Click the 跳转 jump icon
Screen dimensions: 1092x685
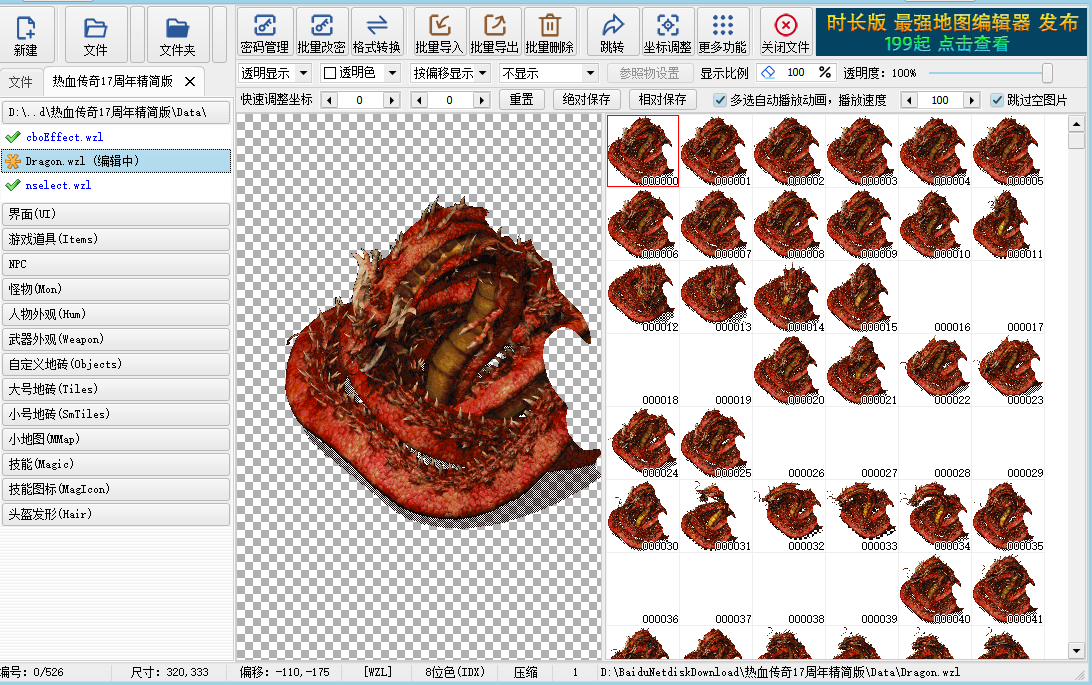coord(612,33)
